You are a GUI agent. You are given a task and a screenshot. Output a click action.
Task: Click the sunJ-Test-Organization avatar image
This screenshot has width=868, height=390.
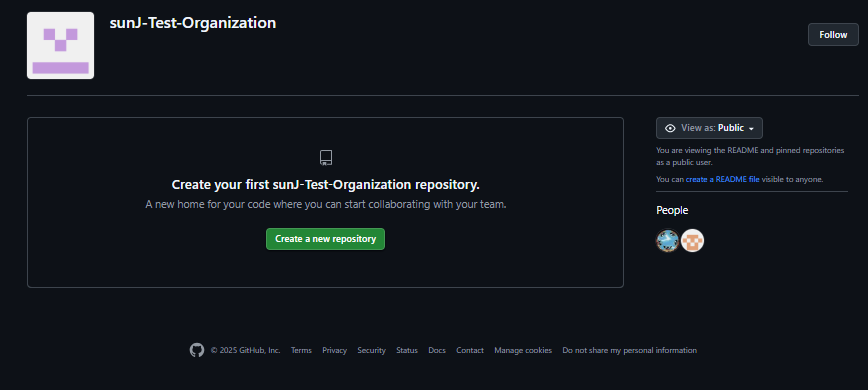click(60, 45)
